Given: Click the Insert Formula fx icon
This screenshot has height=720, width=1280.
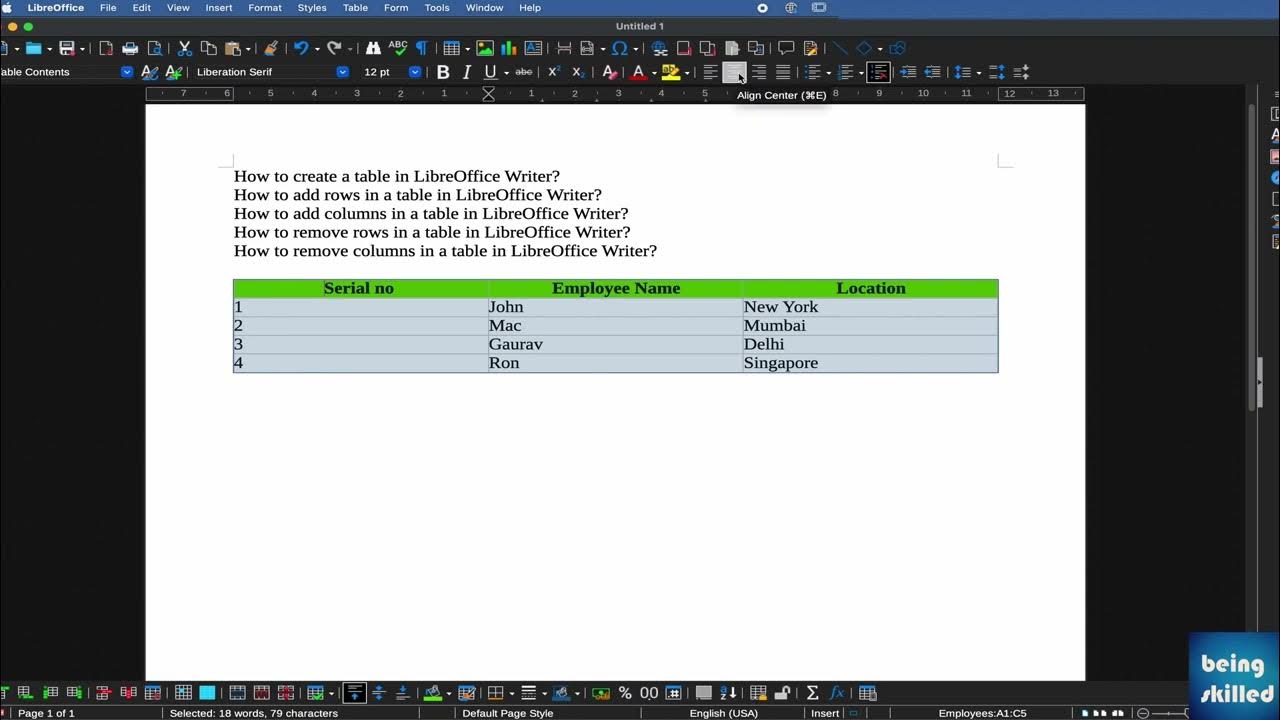Looking at the screenshot, I should click(x=837, y=692).
